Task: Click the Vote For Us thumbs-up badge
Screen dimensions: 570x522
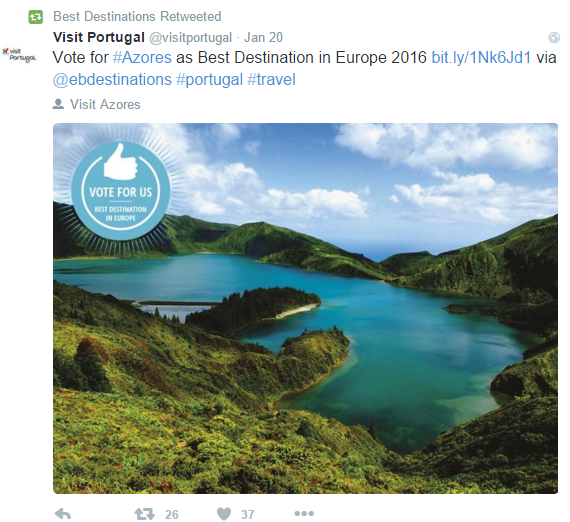Action: tap(121, 191)
